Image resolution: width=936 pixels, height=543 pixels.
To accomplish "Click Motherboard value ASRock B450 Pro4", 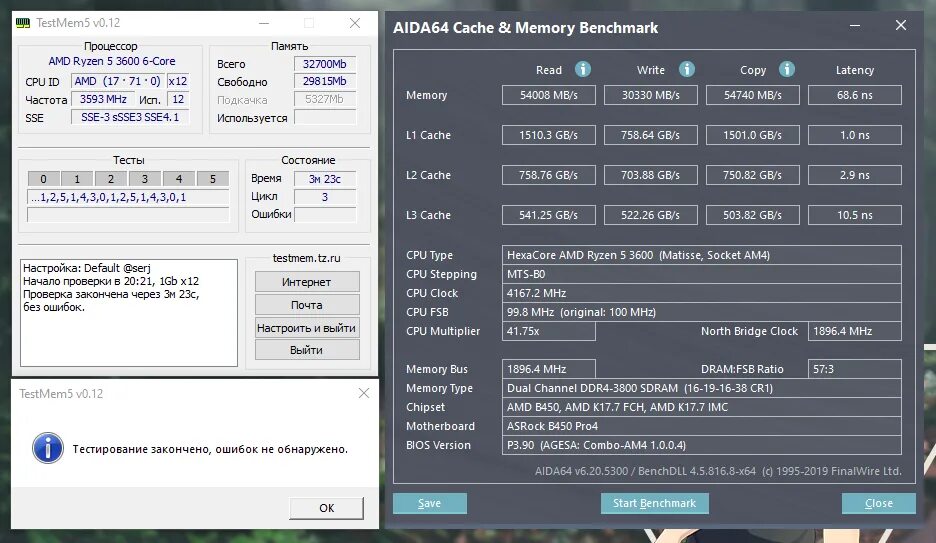I will (701, 426).
